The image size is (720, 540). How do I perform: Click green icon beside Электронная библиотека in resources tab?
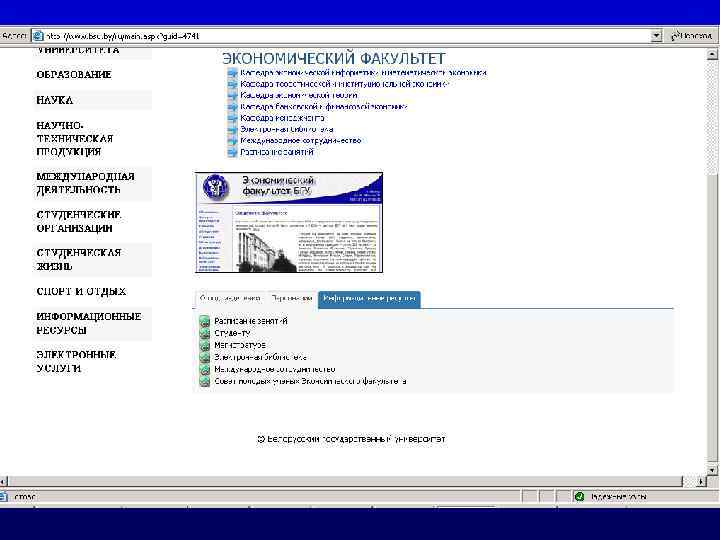(x=204, y=357)
